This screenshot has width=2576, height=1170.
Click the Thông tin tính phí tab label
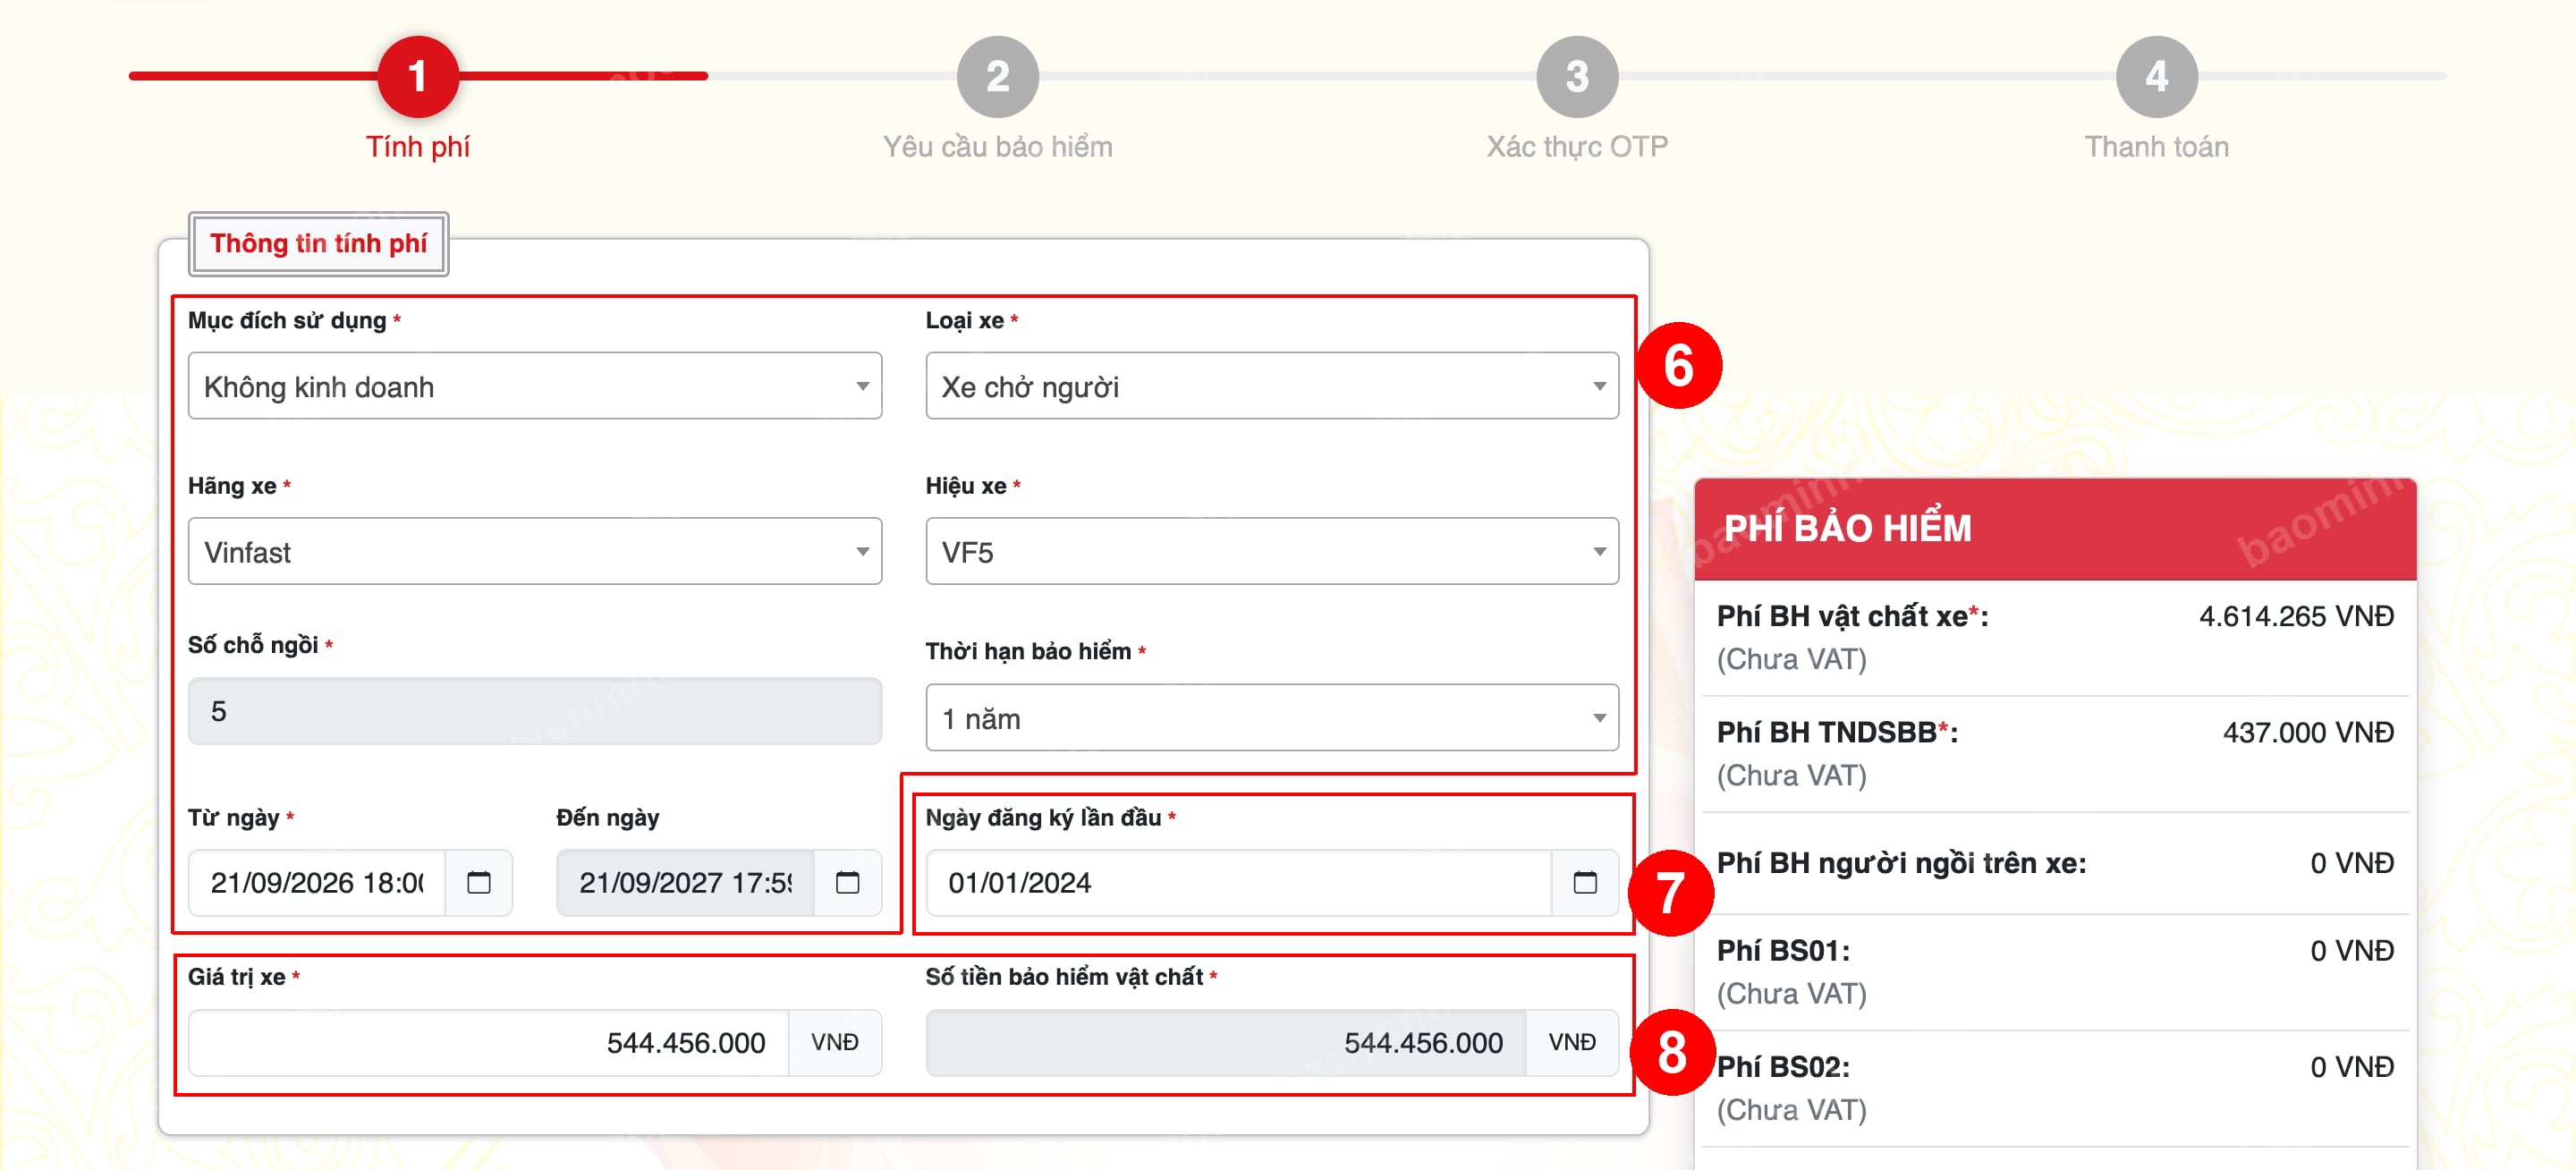point(318,243)
